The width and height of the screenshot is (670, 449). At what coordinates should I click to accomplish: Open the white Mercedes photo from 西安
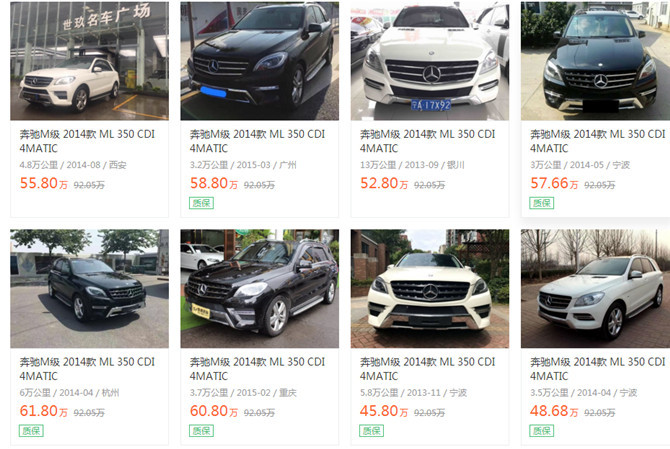(x=89, y=61)
